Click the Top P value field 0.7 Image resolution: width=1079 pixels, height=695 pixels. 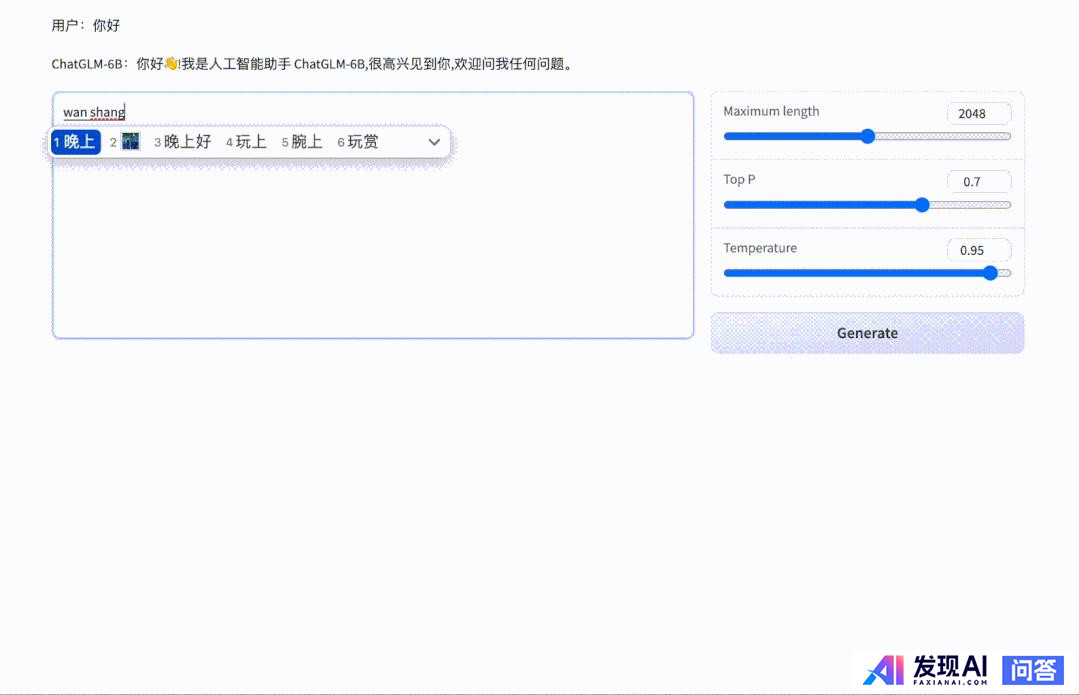979,182
